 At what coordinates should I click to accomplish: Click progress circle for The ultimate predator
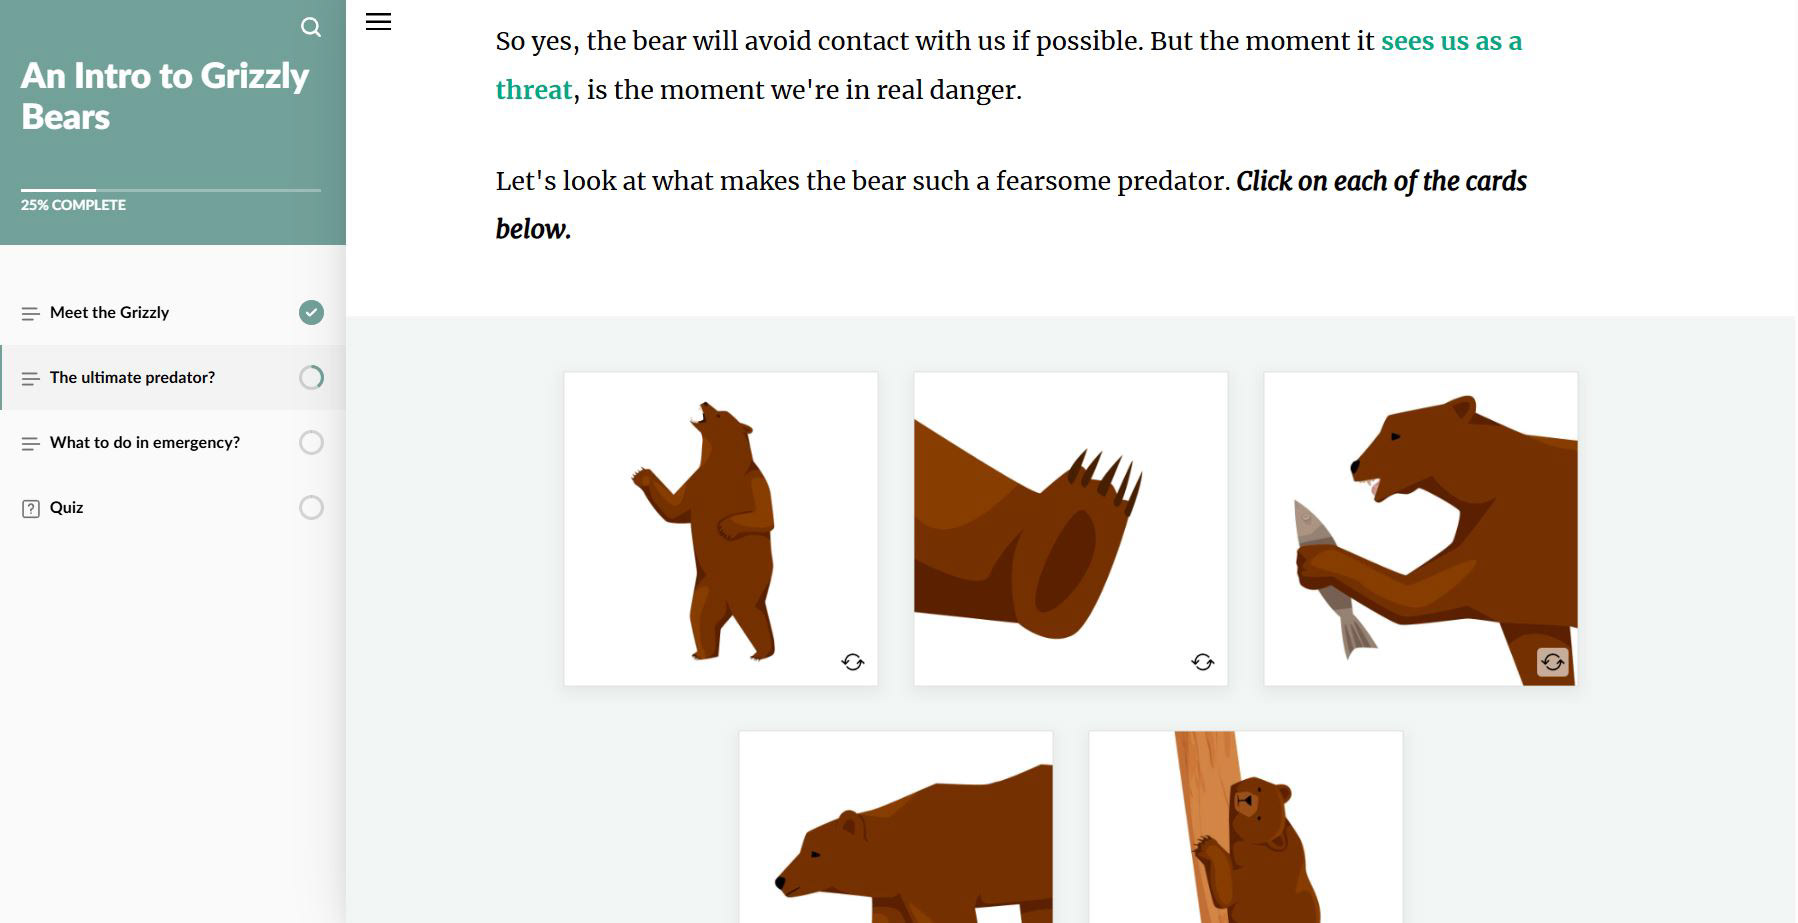[311, 377]
